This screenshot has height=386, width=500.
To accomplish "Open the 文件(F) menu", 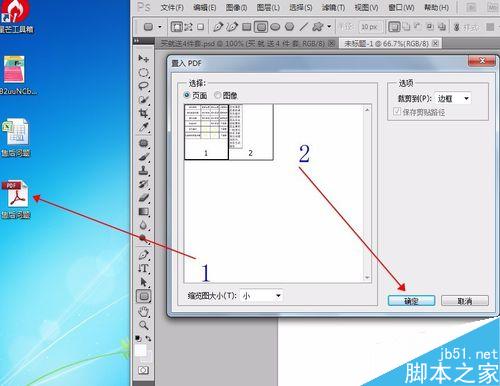I will click(172, 8).
